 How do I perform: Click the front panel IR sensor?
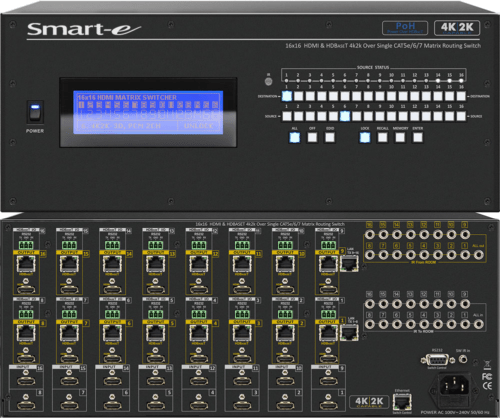coord(268,81)
